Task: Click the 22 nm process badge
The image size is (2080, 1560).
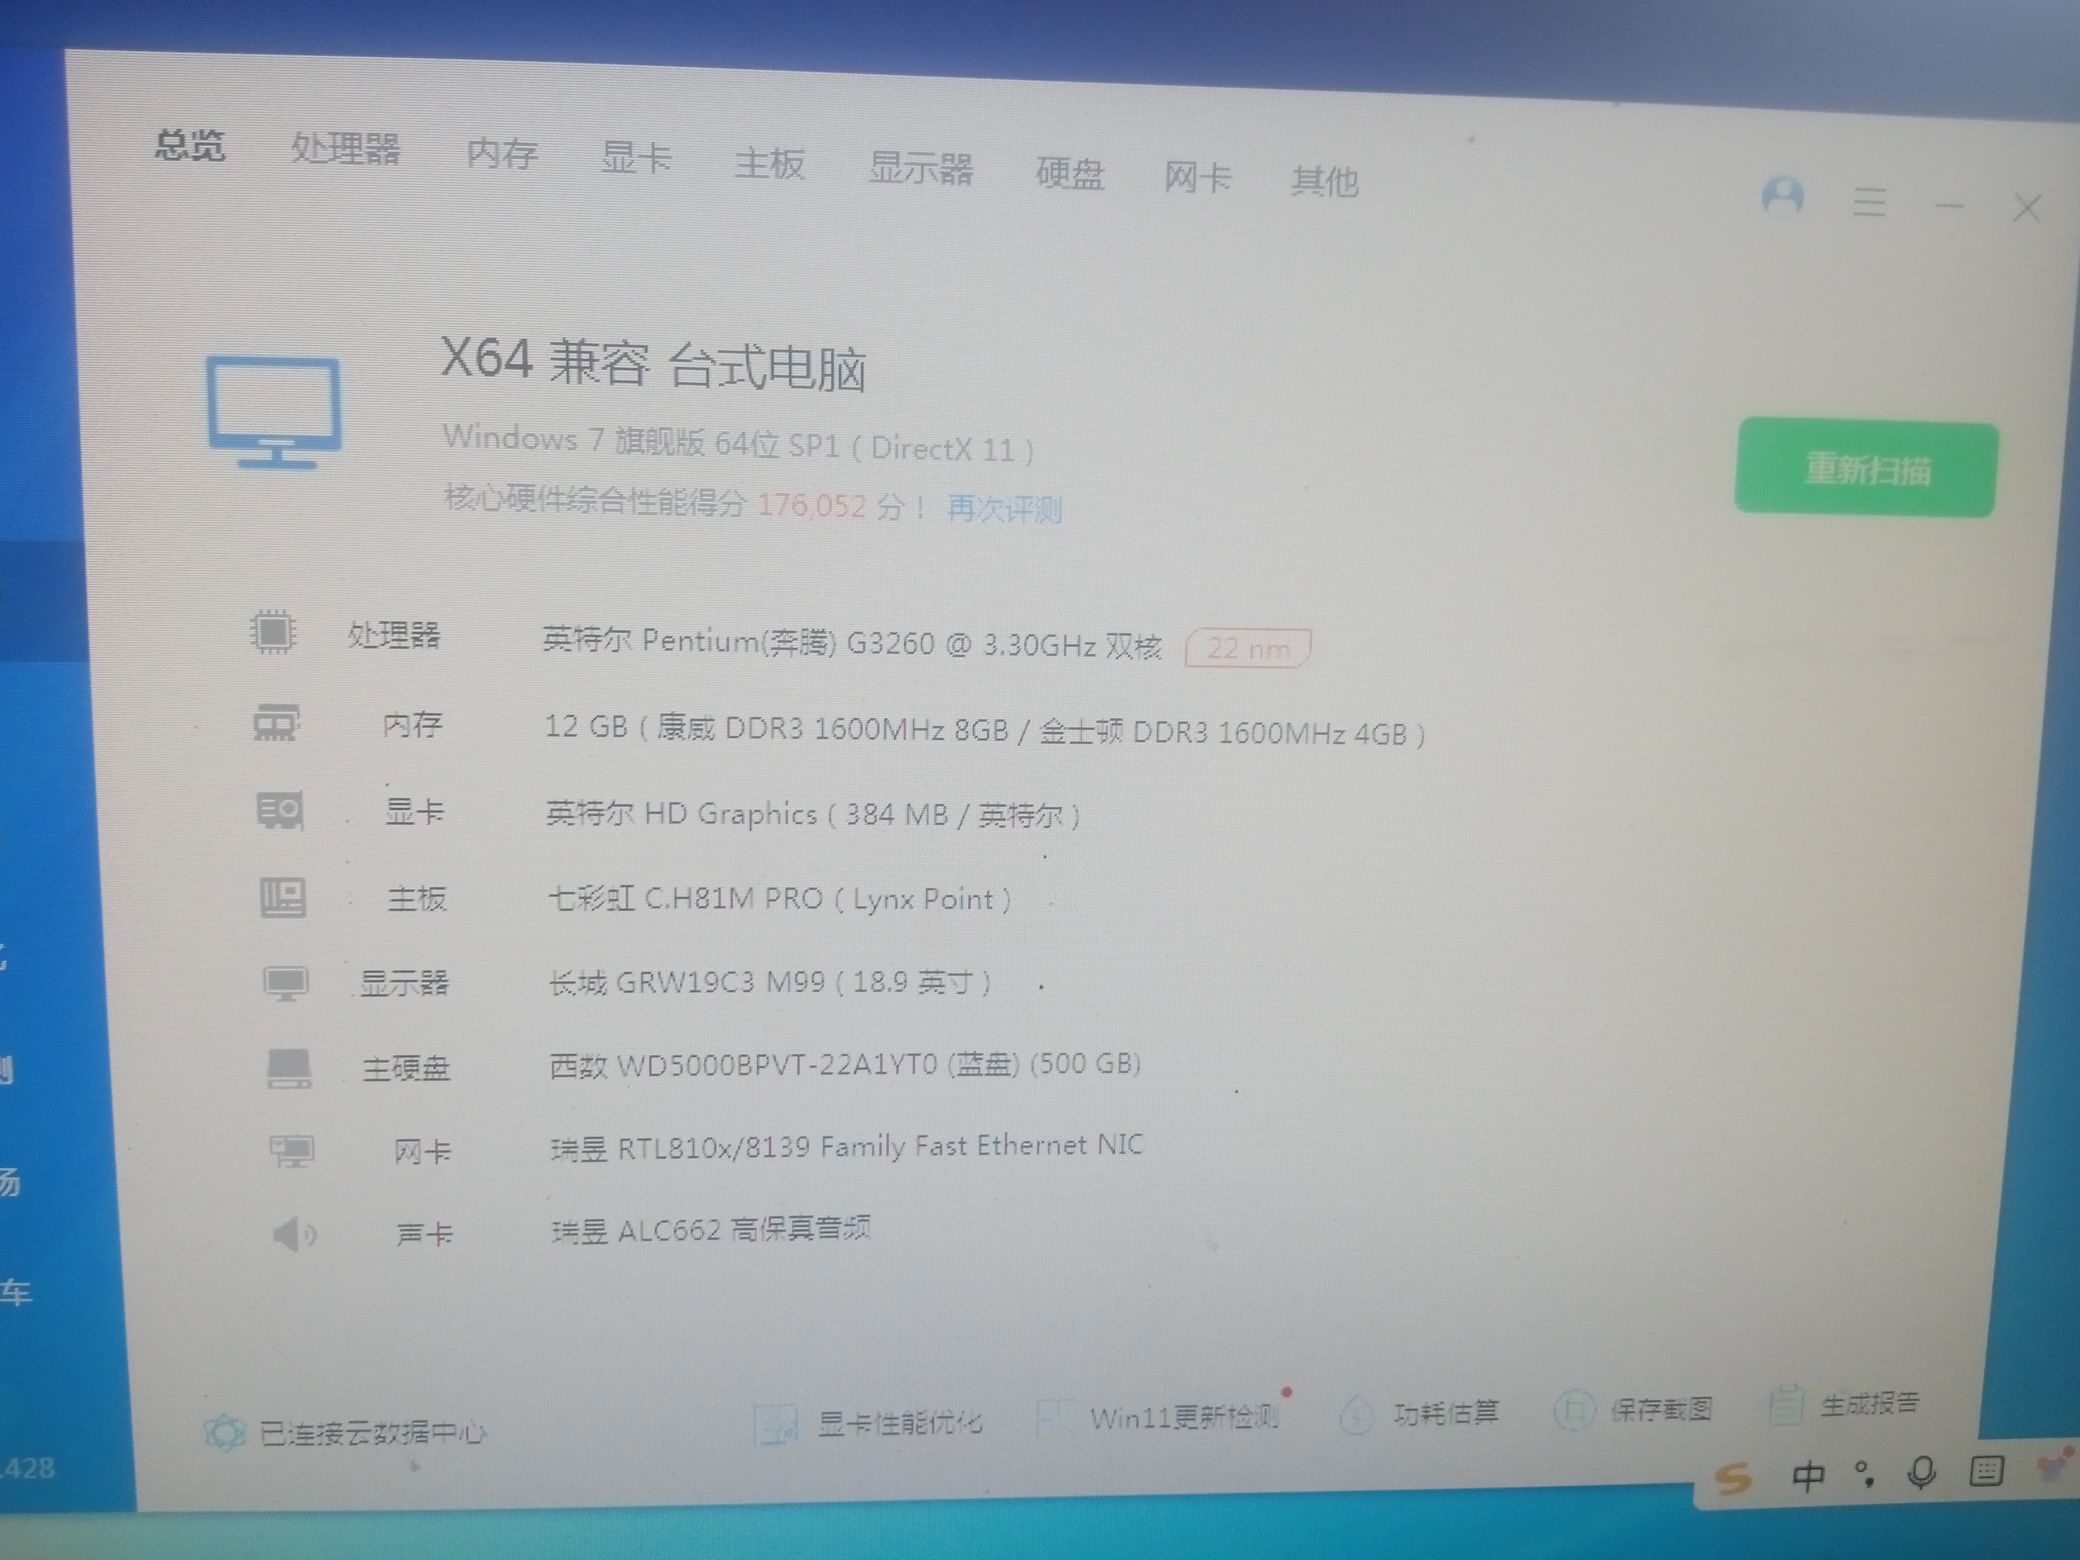Action: click(x=1248, y=649)
